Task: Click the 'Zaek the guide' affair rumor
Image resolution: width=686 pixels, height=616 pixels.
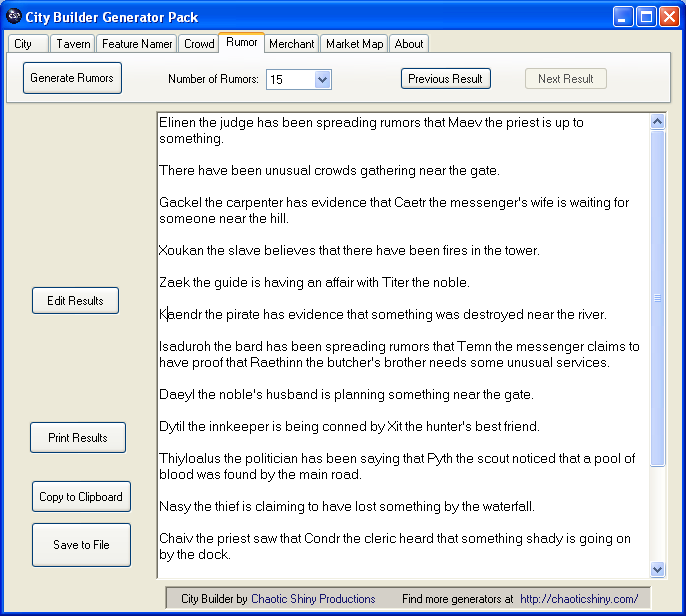Action: point(314,282)
